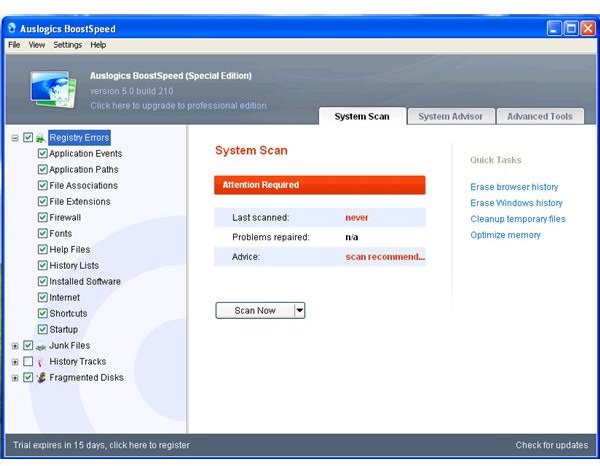Viewport: 600px width, 466px height.
Task: Switch to the Advanced Tools tab
Action: (x=540, y=116)
